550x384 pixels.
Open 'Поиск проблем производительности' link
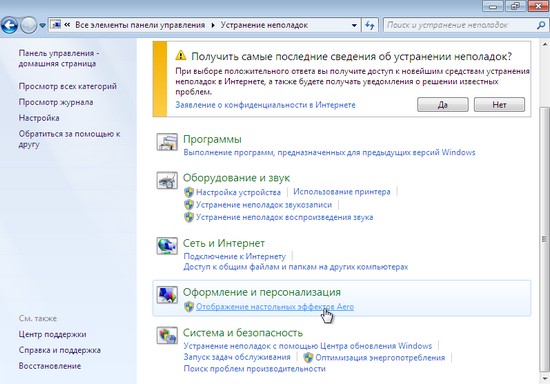(x=254, y=369)
